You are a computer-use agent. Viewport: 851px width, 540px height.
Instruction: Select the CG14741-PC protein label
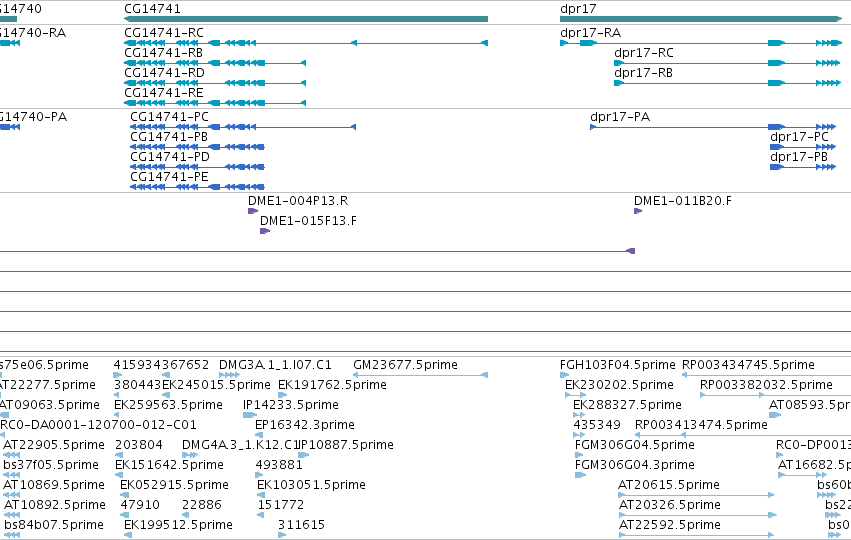pos(169,117)
